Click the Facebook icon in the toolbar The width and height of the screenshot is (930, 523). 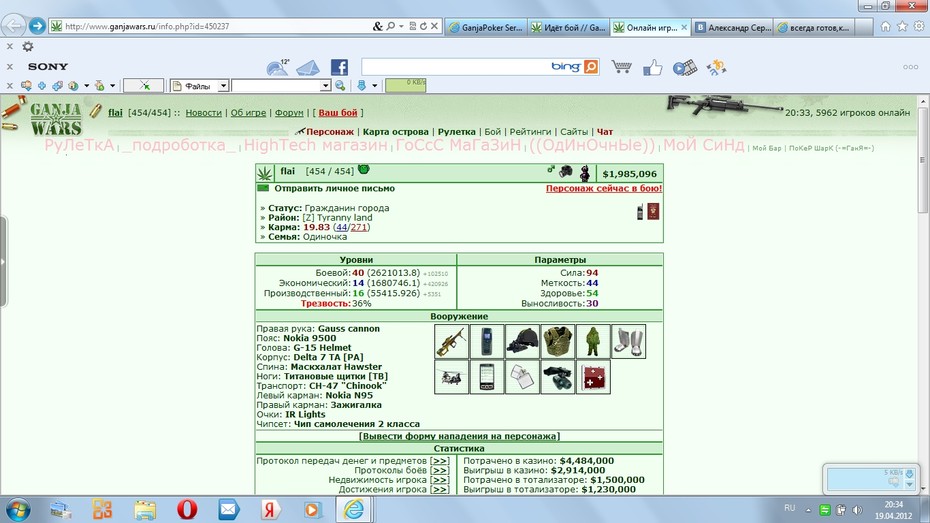339,67
